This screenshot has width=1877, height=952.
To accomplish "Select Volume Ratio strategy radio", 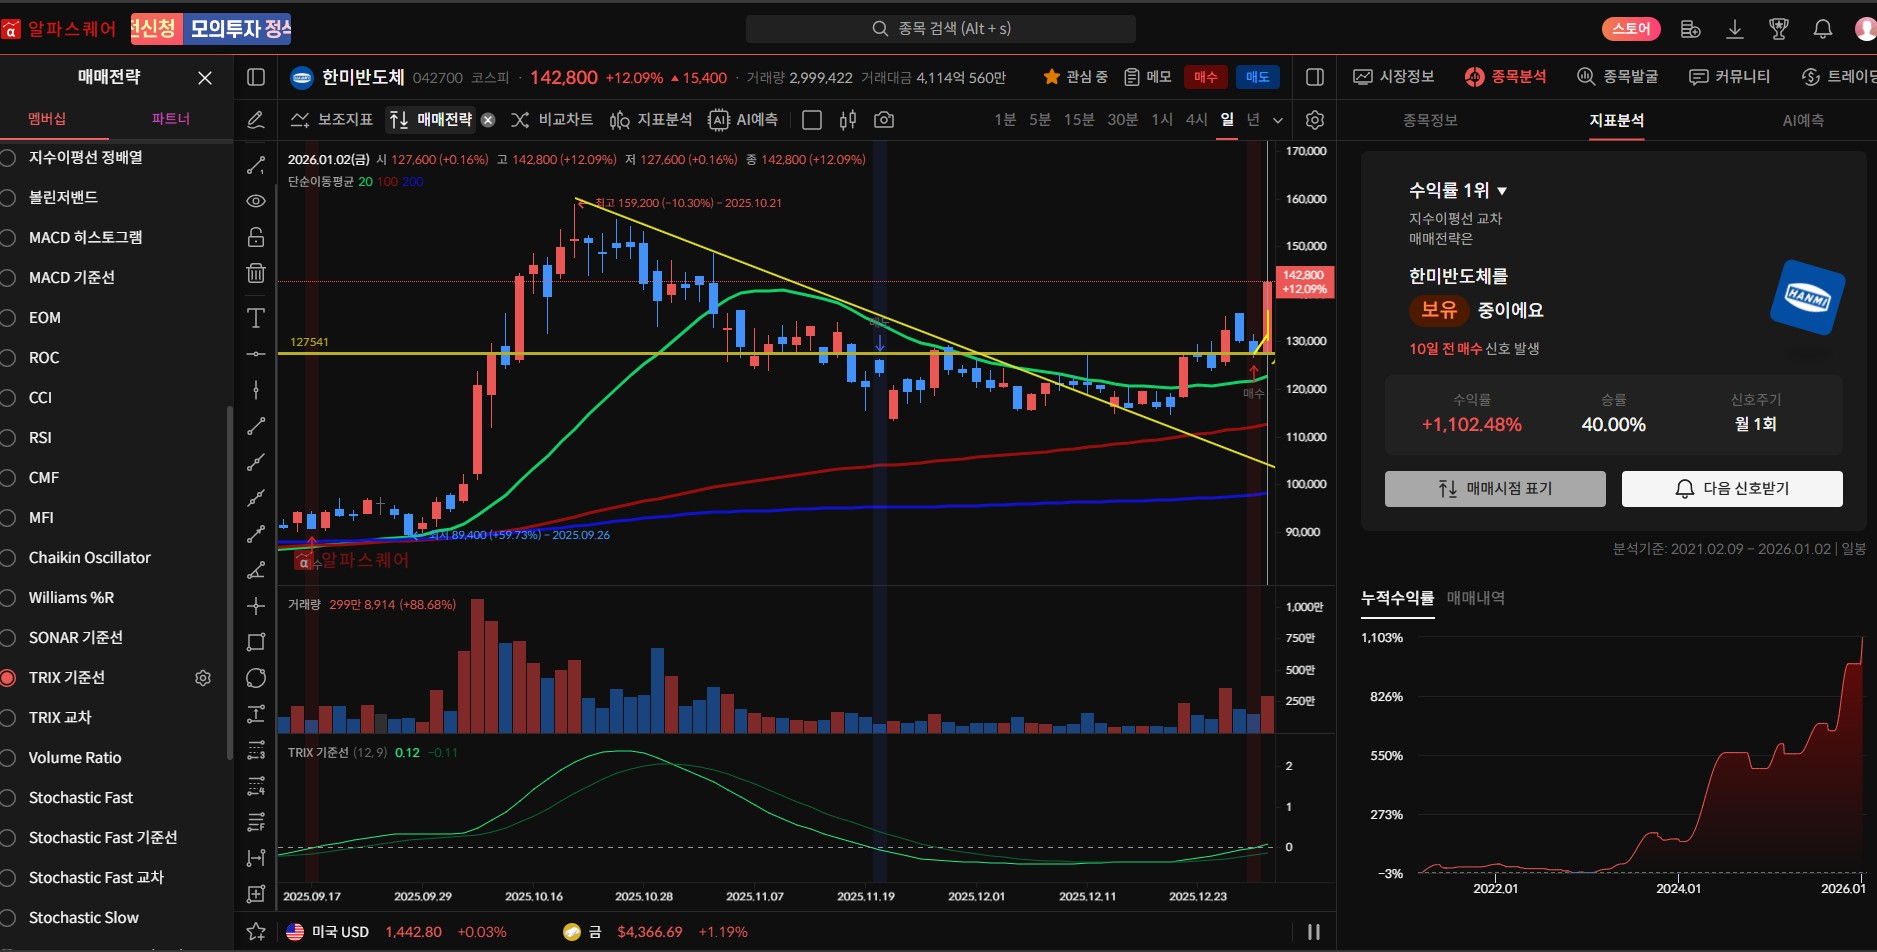I will click(8, 758).
